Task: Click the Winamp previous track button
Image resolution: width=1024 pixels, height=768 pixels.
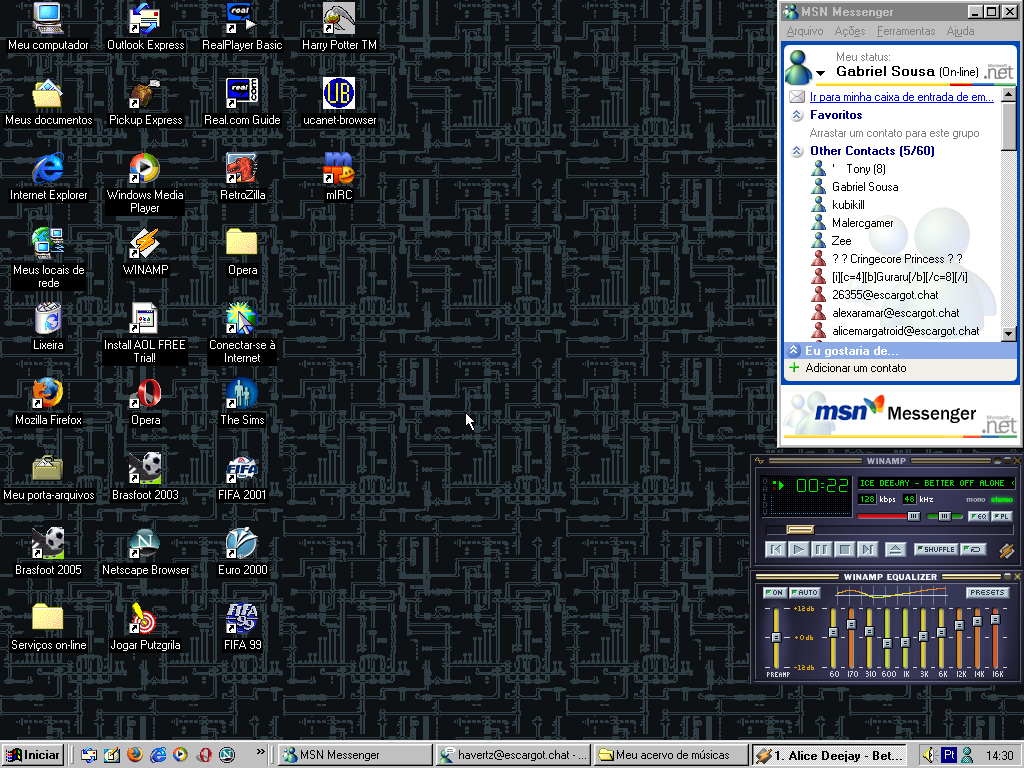Action: 775,549
